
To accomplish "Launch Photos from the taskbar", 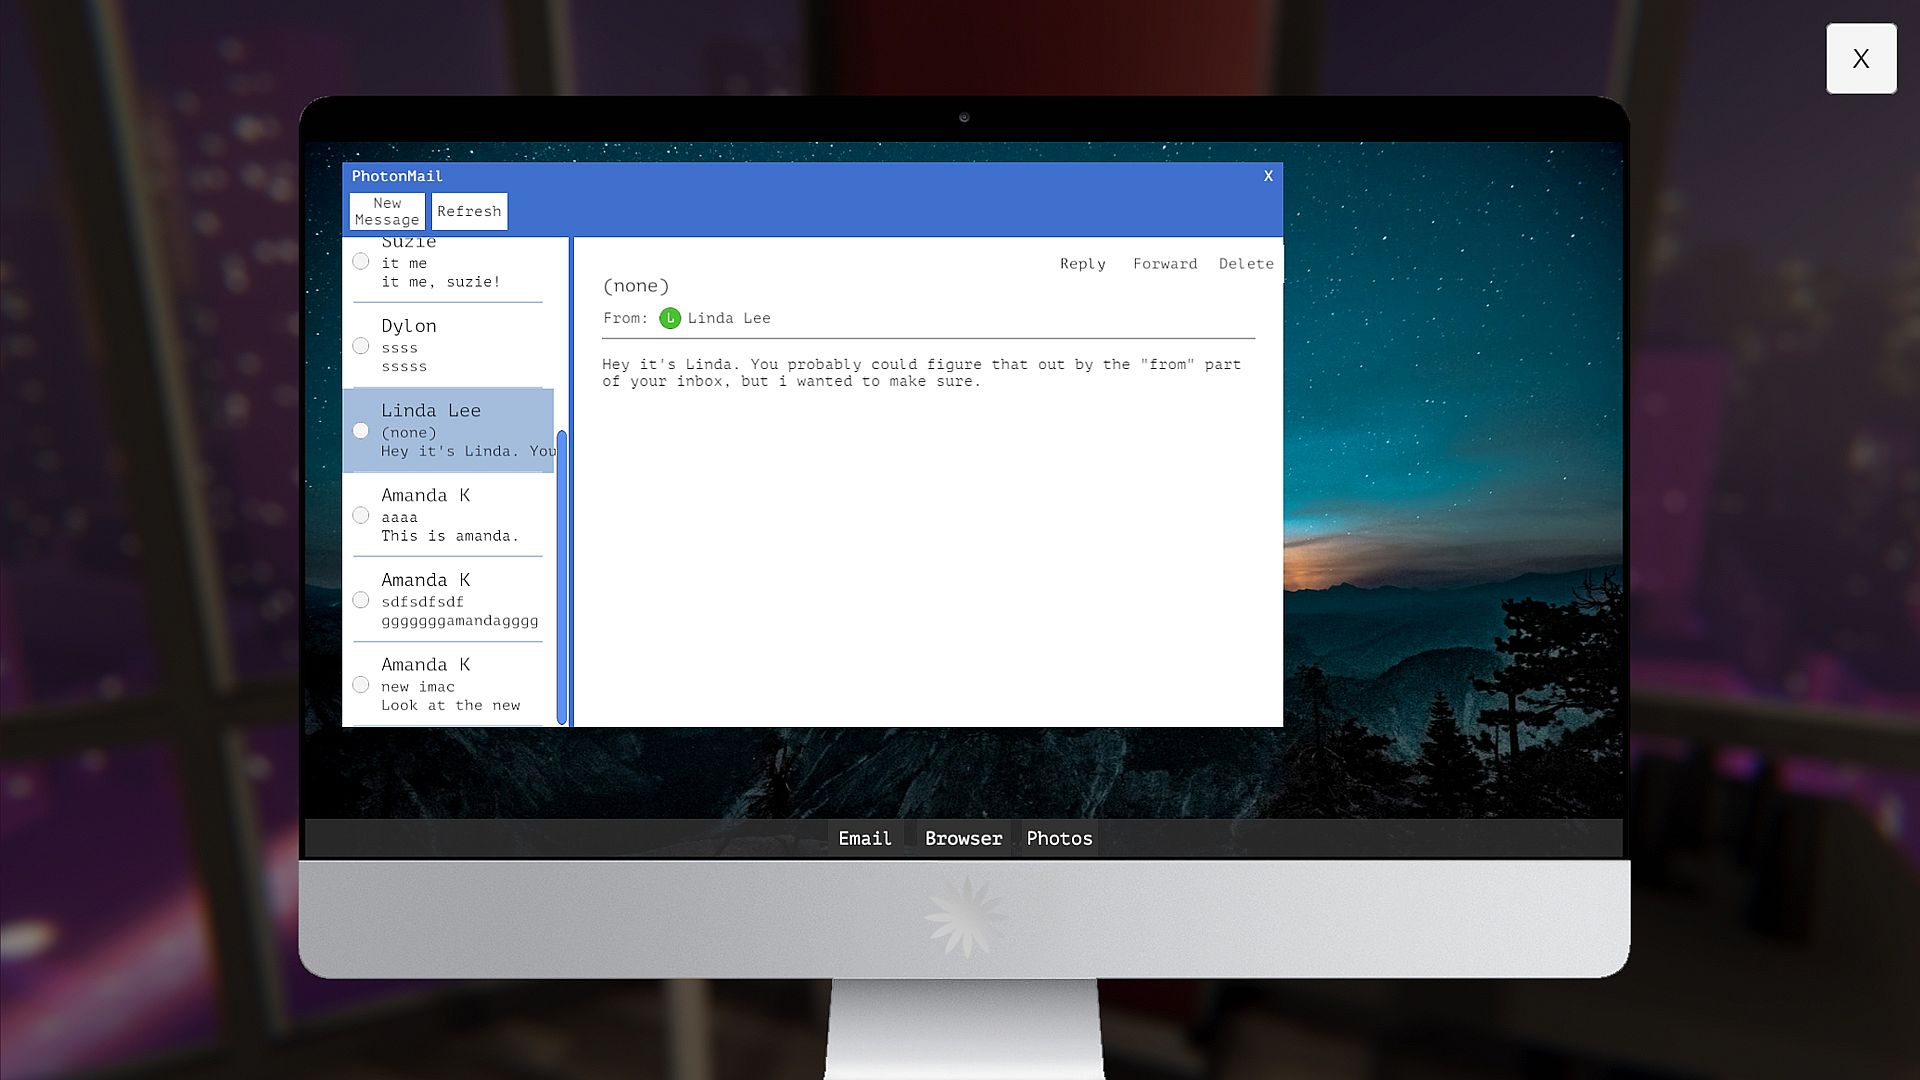I will point(1059,838).
